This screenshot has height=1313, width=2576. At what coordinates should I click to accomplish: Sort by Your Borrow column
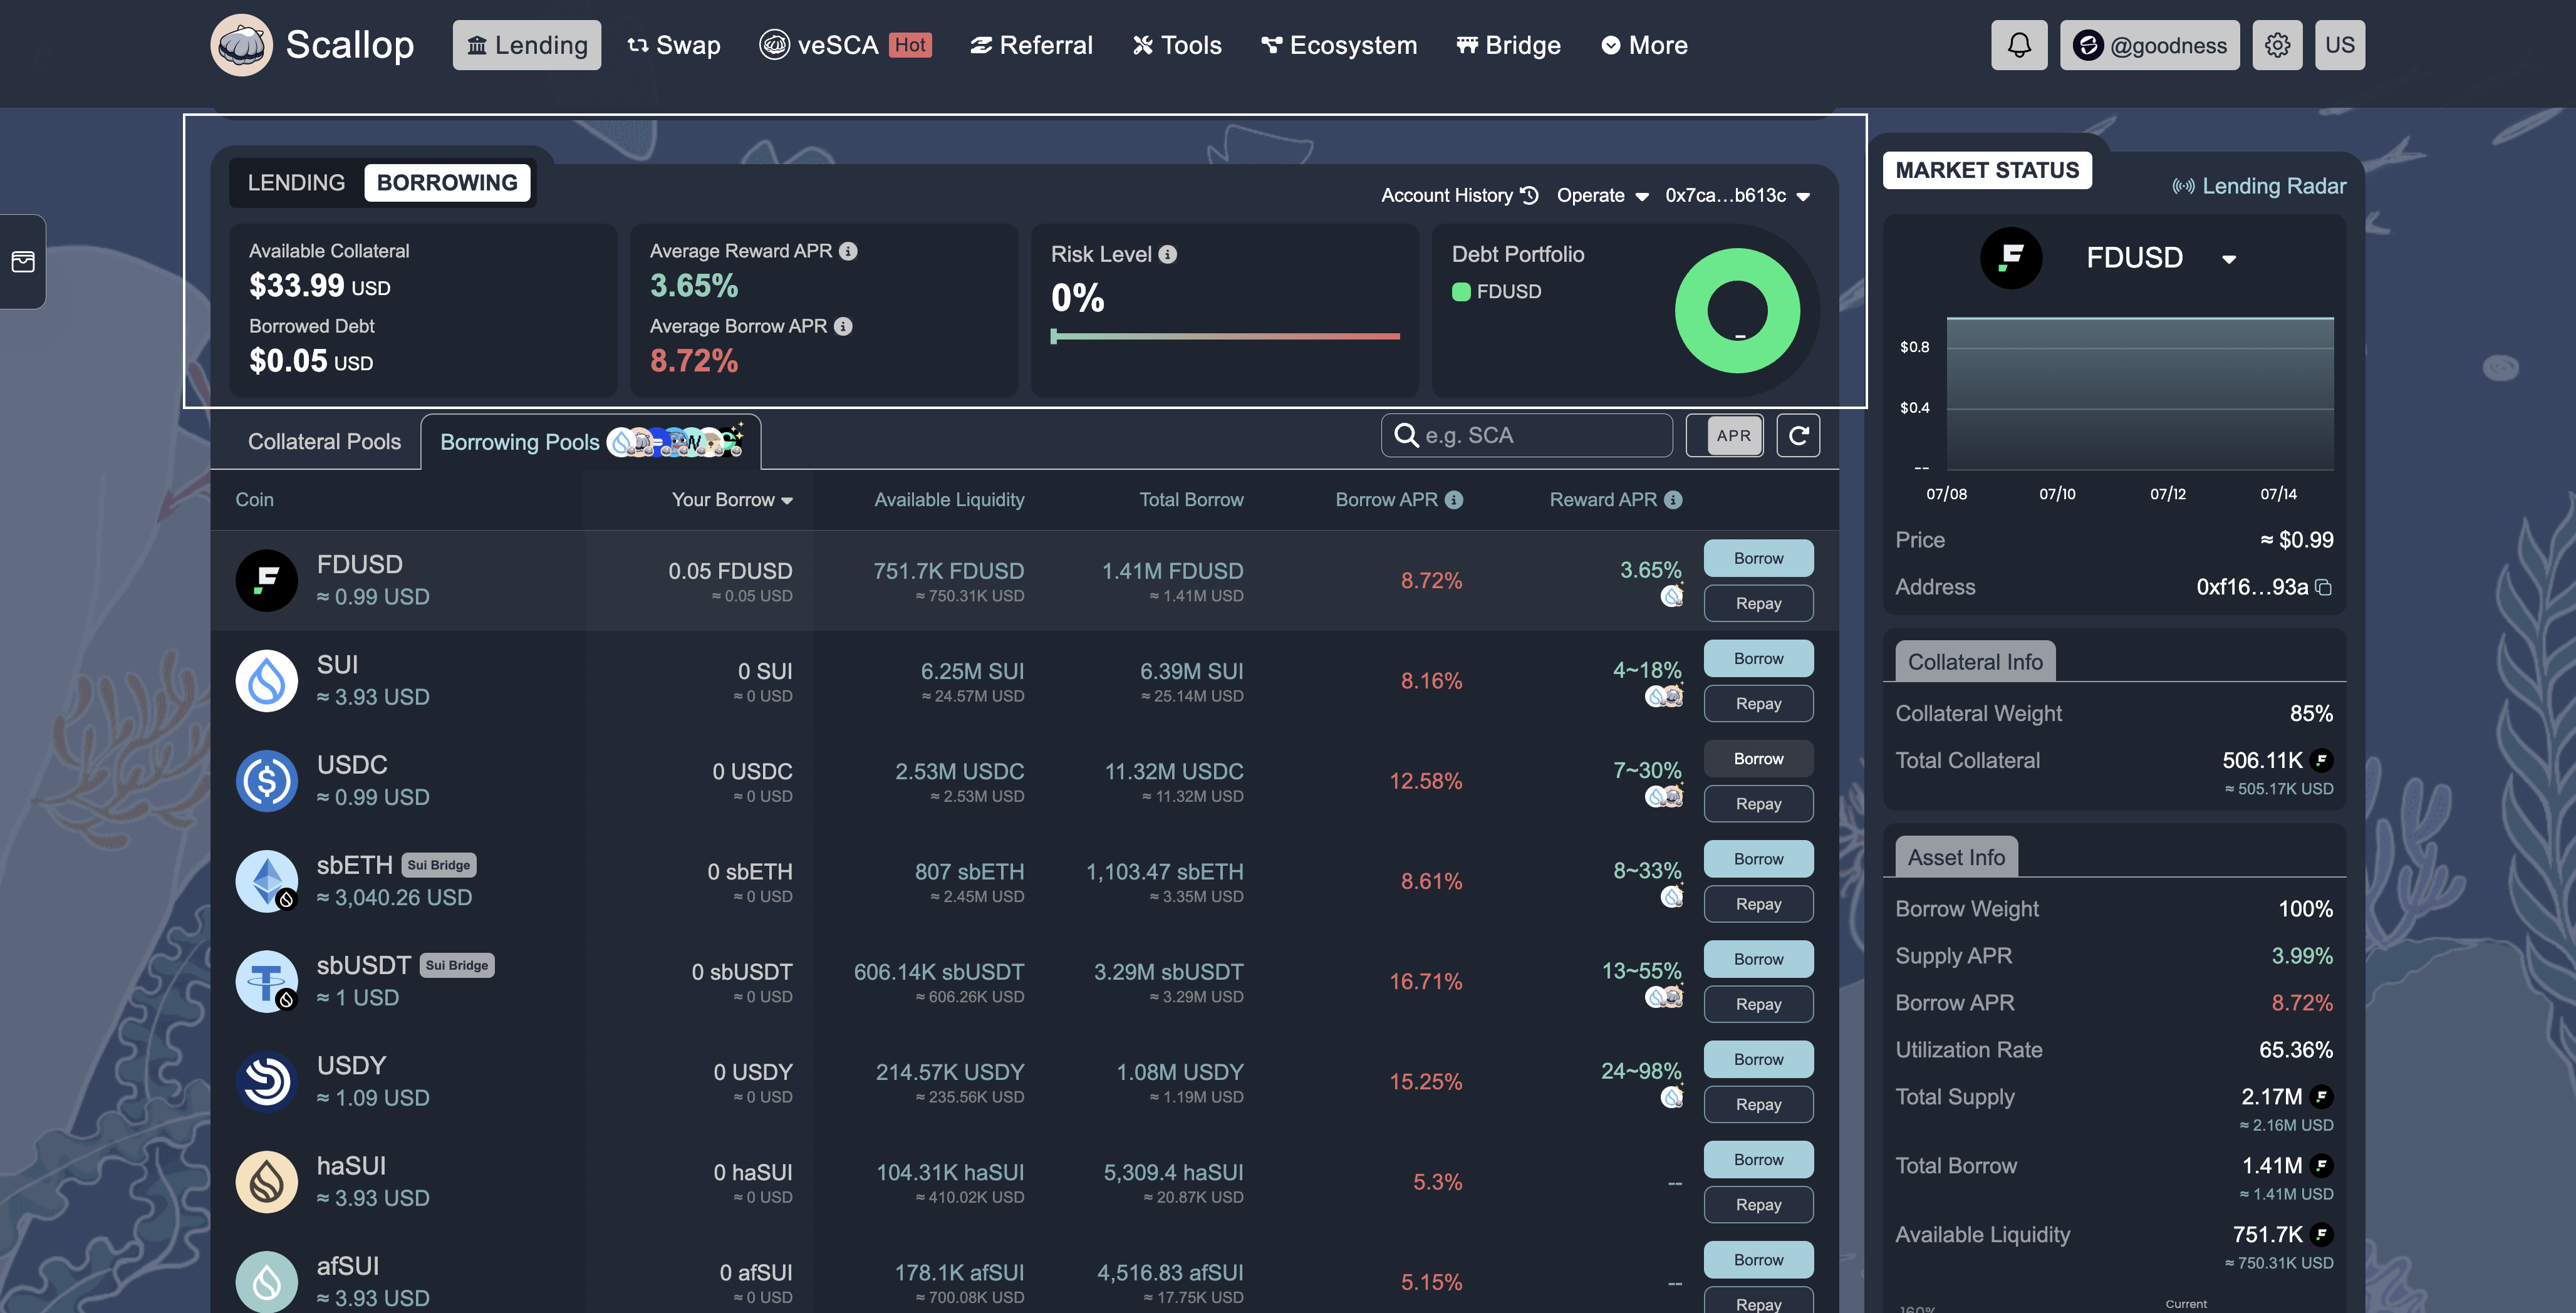coord(732,499)
